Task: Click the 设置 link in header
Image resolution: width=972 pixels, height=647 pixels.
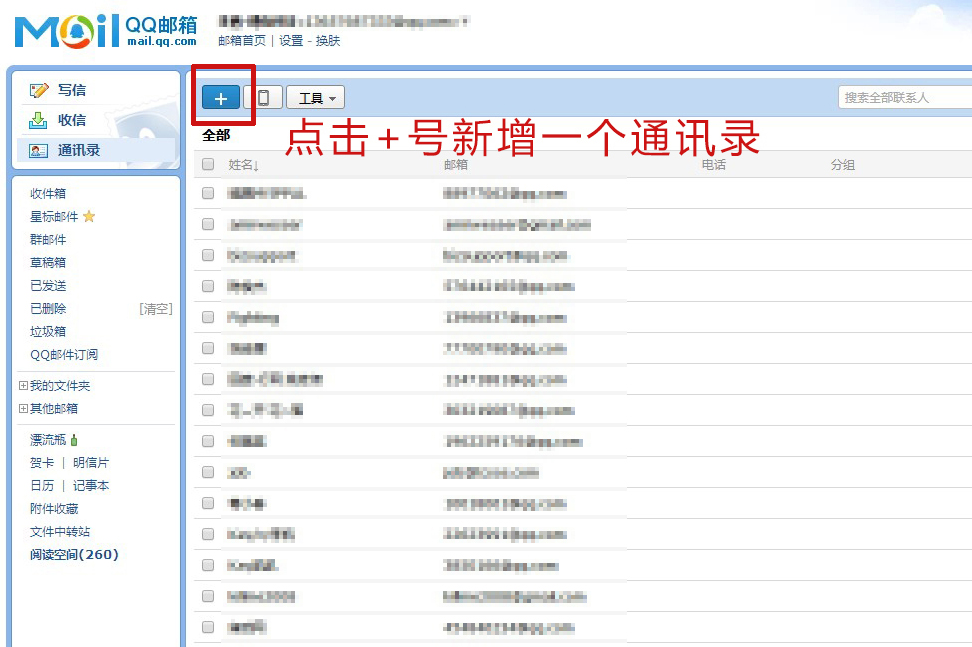Action: click(x=291, y=41)
